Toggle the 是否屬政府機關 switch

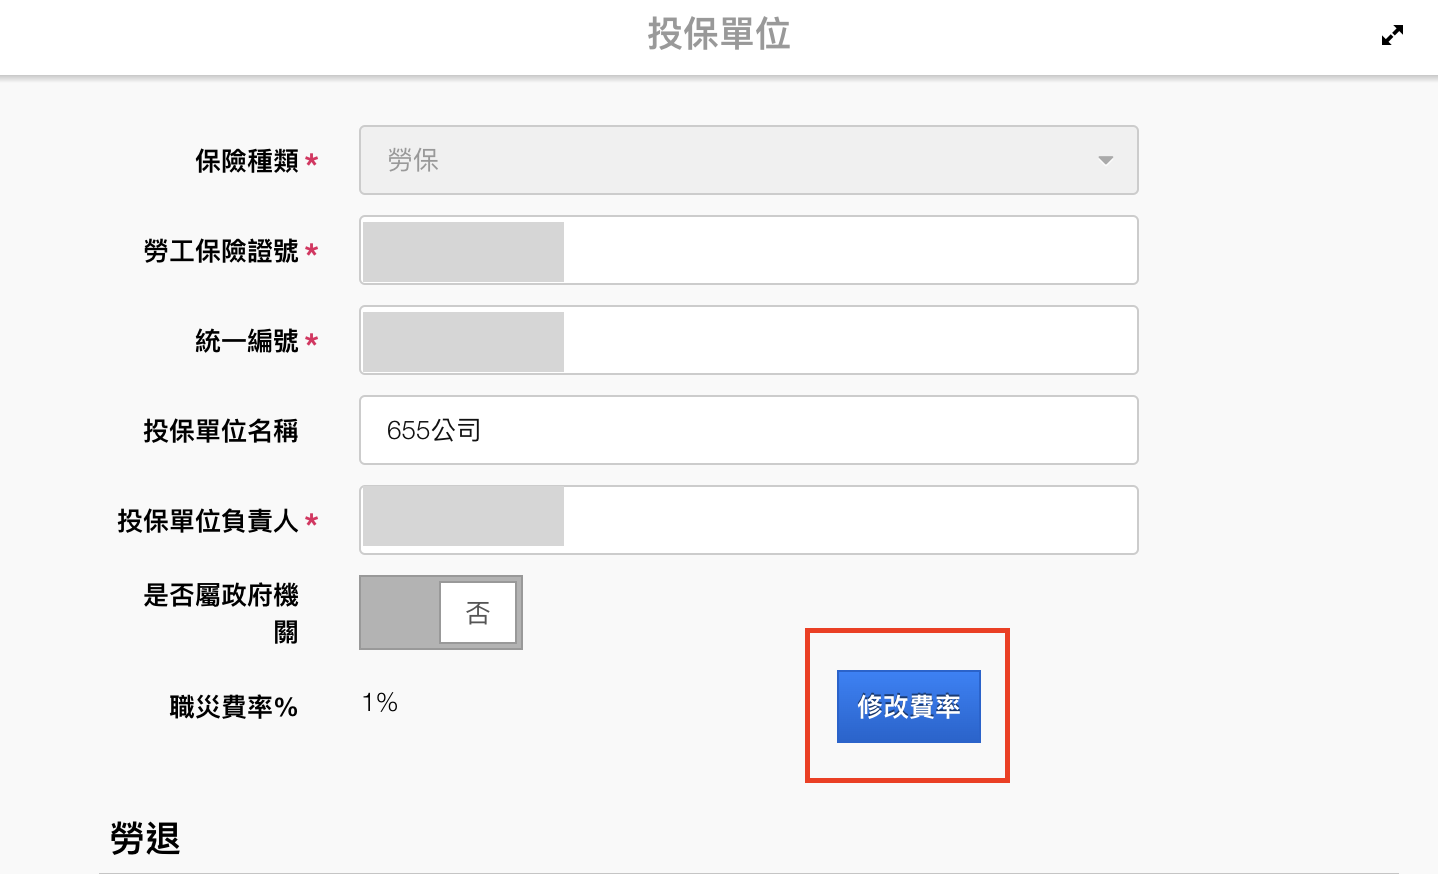click(441, 612)
